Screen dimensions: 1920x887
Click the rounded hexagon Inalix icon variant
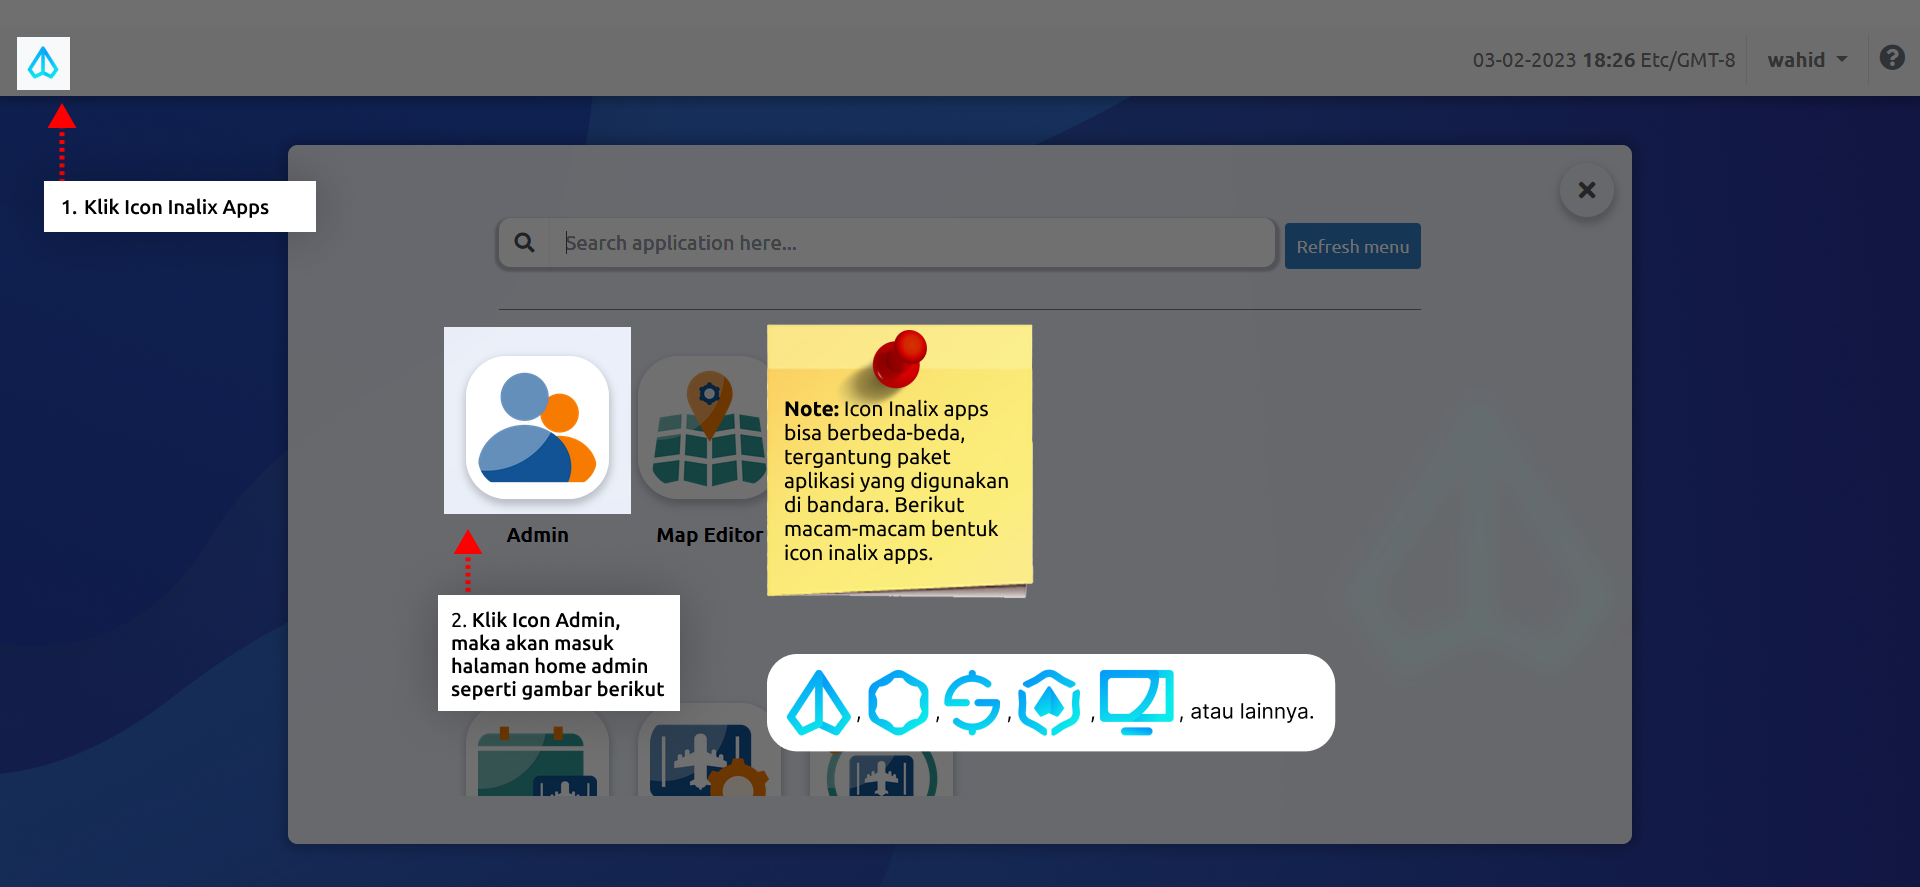click(897, 702)
